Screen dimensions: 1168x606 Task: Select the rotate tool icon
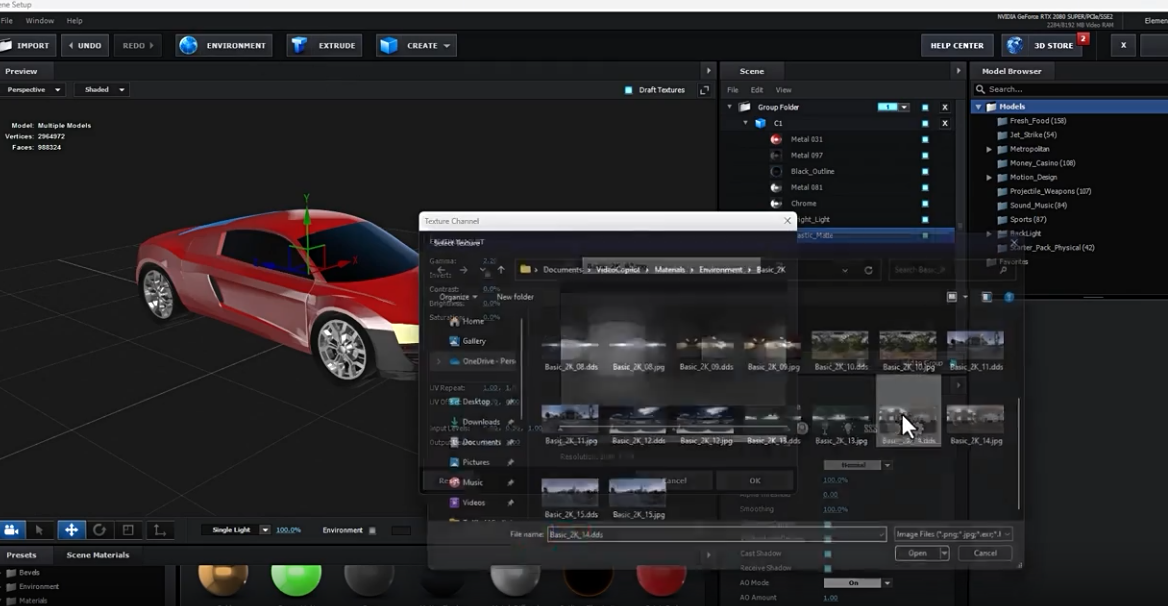(x=99, y=530)
